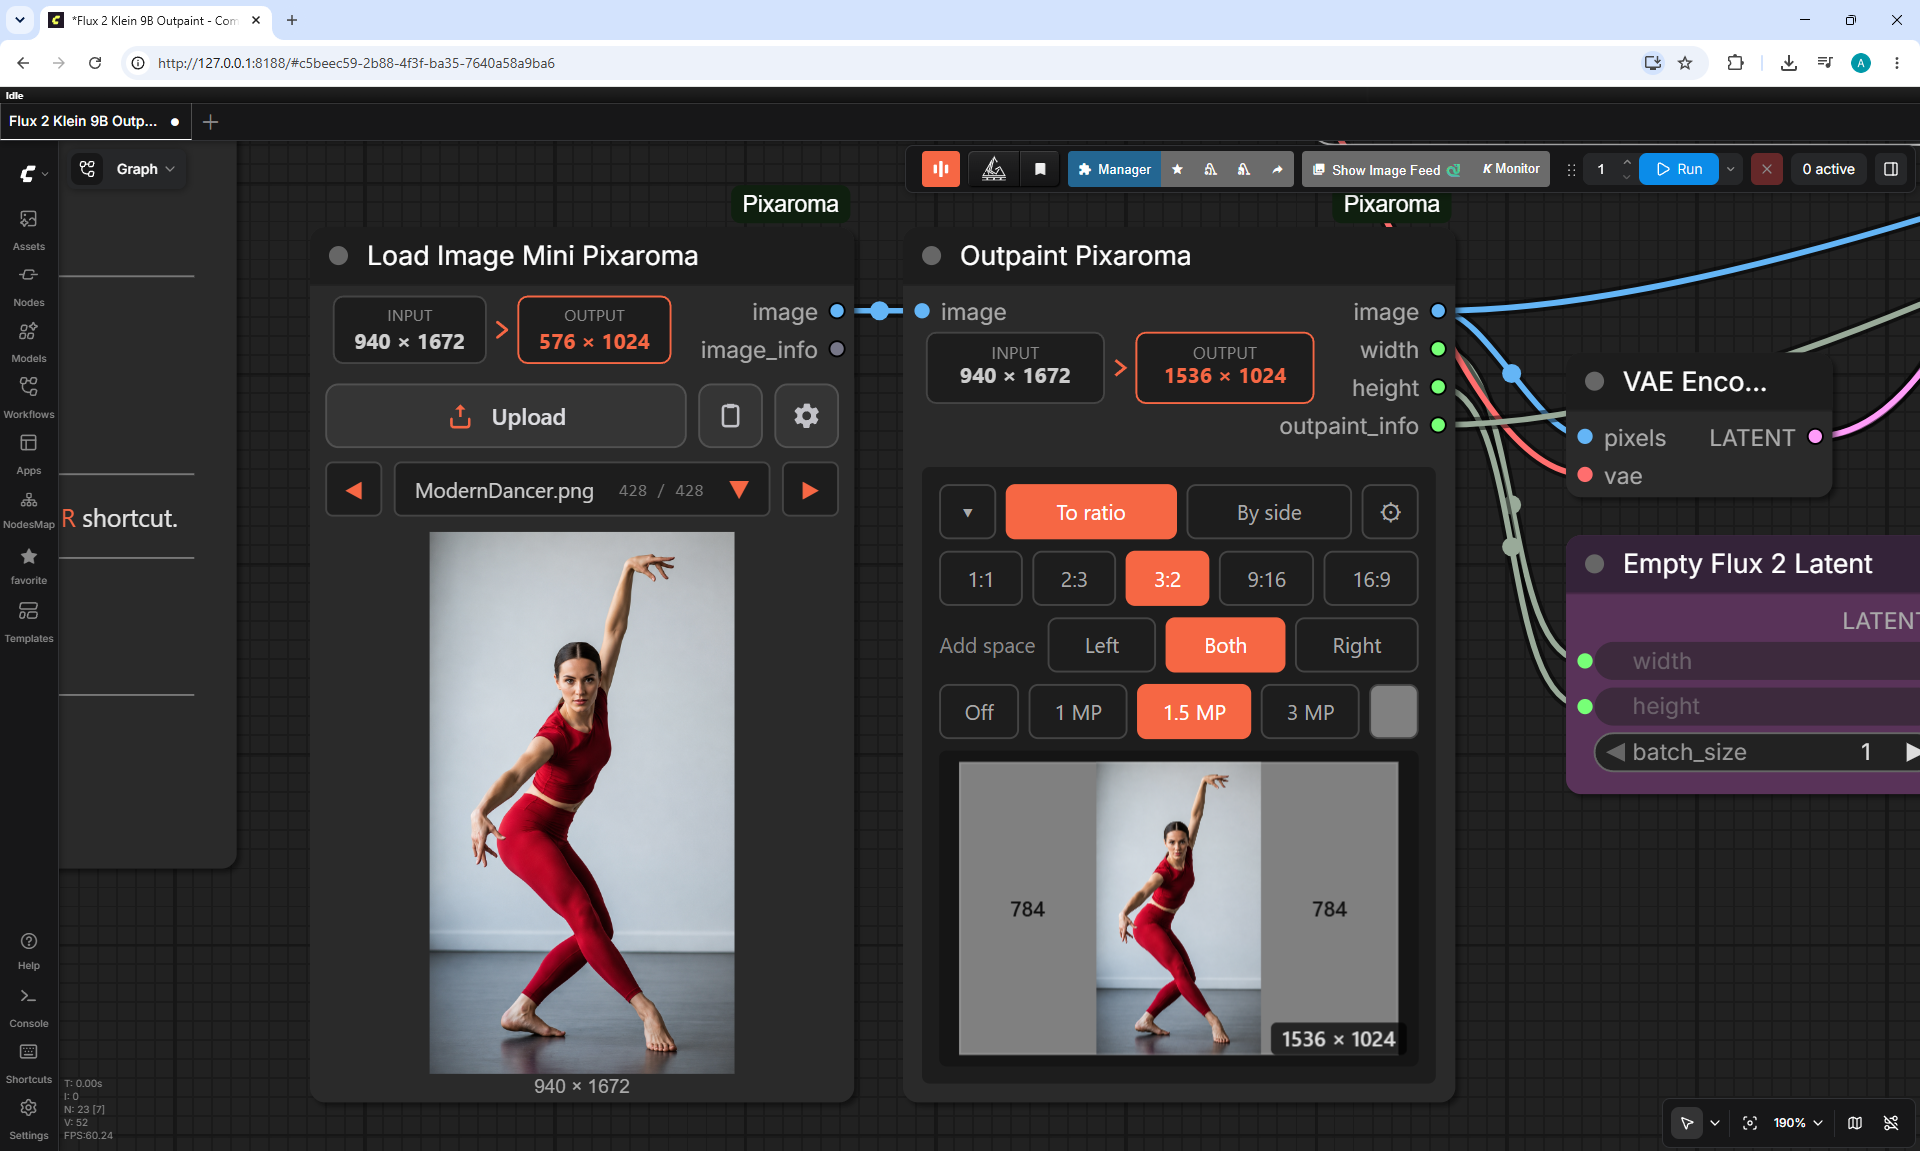Viewport: 1920px width, 1151px height.
Task: Select the 9:16 aspect ratio
Action: pyautogui.click(x=1266, y=579)
